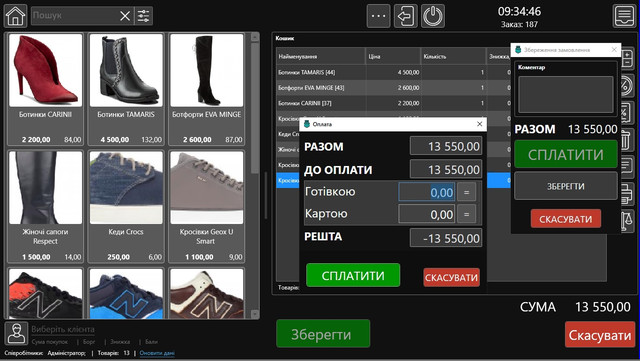Click the product list scrollbar thumb
Viewport: 640px width, 361px height.
coord(255,108)
